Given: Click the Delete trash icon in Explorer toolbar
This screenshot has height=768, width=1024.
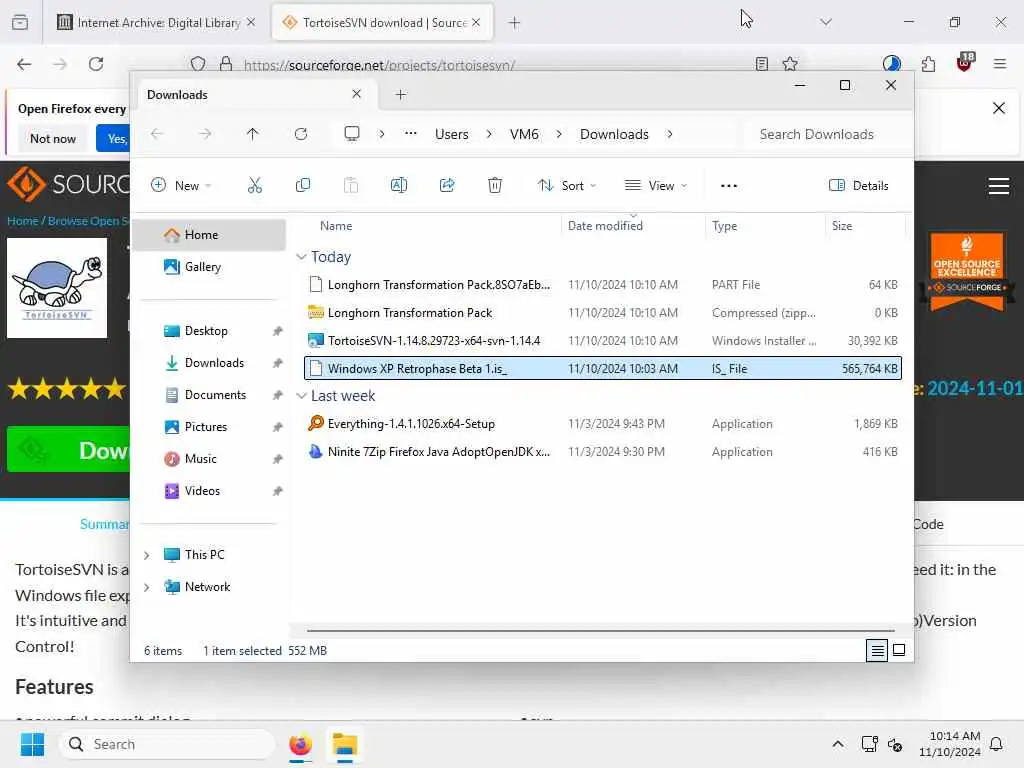Looking at the screenshot, I should click(495, 185).
